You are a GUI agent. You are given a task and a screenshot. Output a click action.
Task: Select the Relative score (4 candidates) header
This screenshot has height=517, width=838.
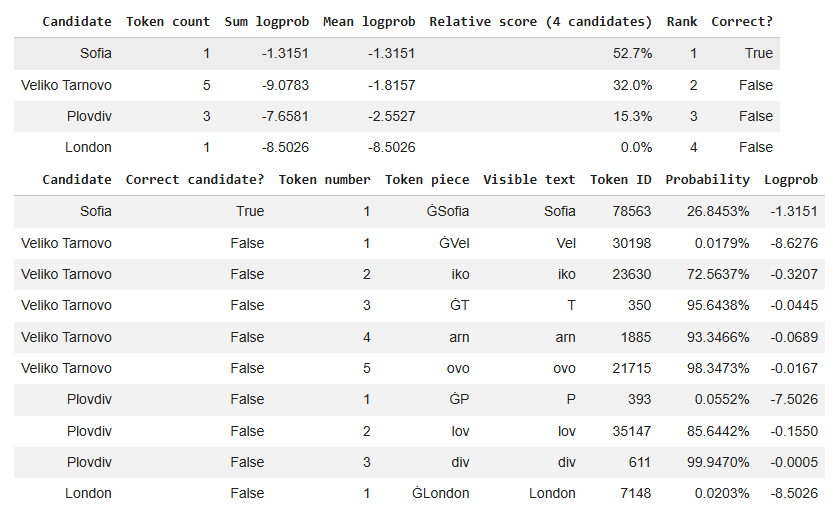[540, 22]
